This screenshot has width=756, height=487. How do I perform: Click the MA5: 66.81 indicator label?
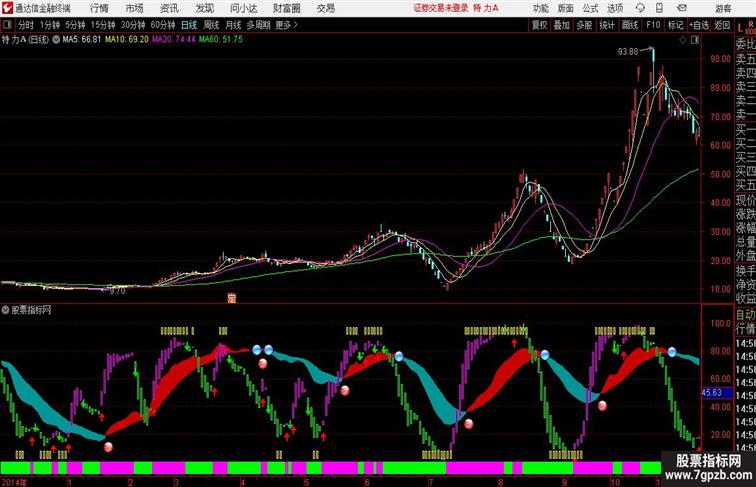point(81,40)
